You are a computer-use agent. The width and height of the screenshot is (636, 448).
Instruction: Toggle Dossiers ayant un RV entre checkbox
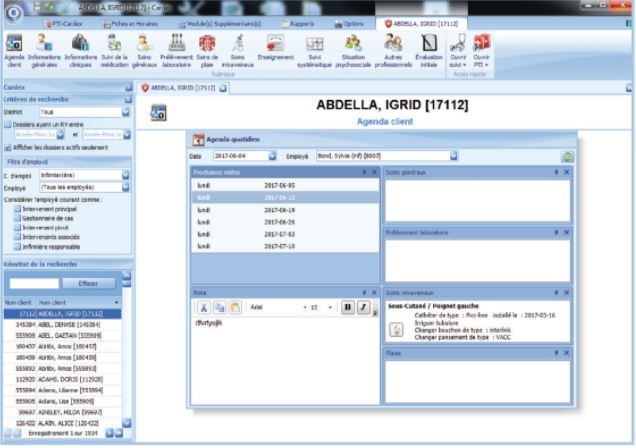click(x=8, y=124)
